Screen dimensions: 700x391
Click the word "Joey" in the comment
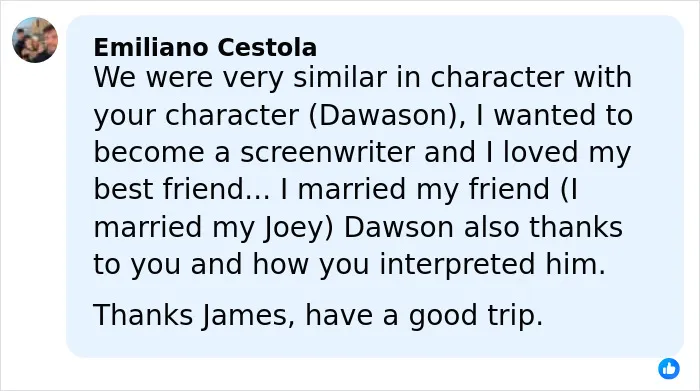point(294,228)
